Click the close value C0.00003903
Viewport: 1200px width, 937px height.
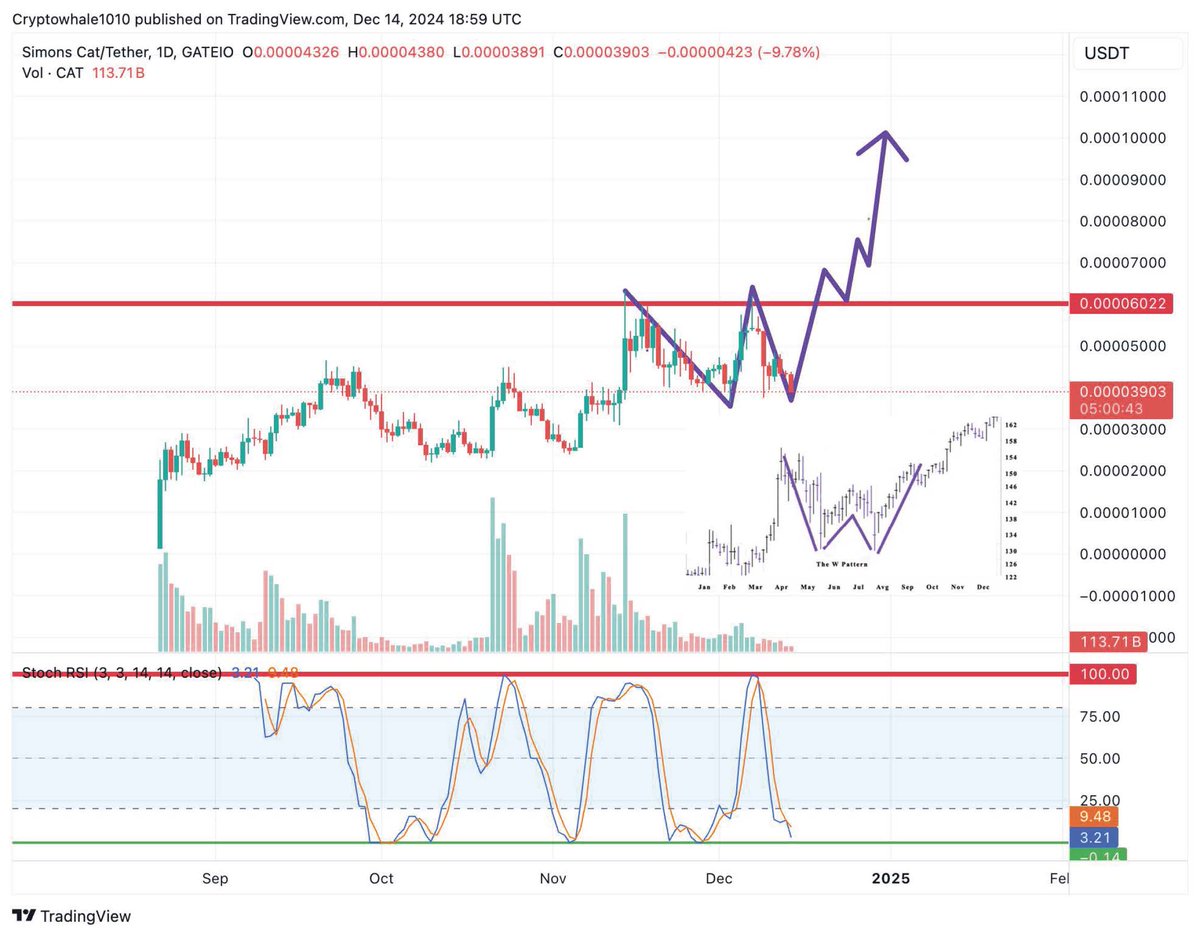[x=601, y=52]
